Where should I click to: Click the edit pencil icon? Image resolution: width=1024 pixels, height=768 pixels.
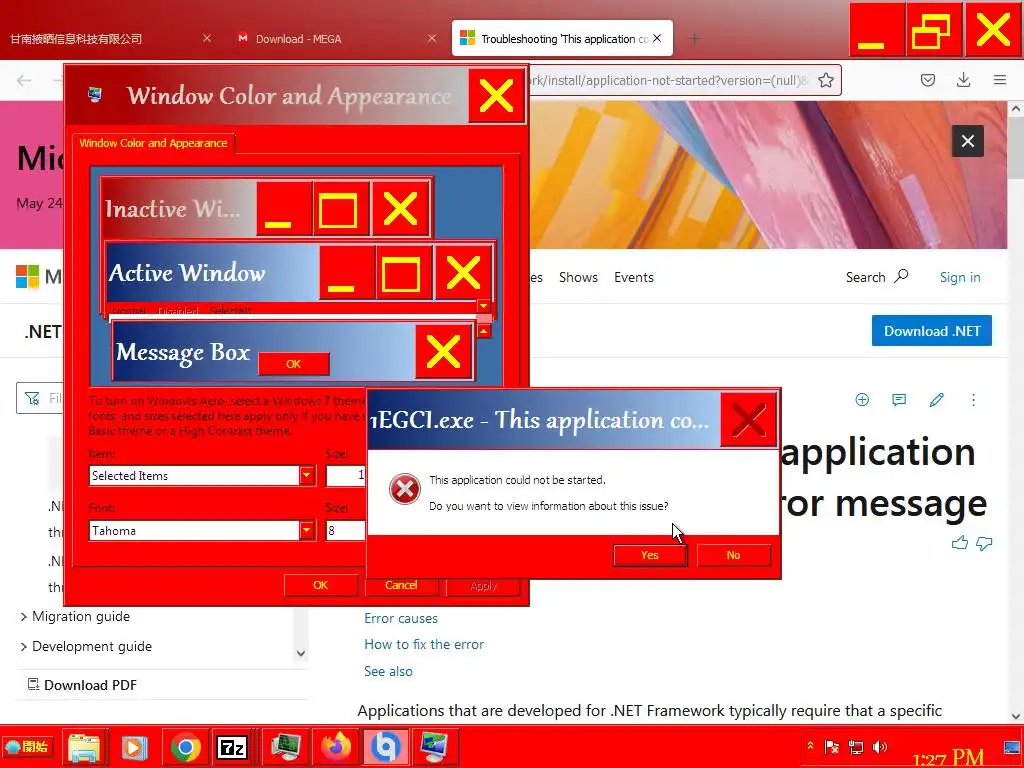pos(936,400)
